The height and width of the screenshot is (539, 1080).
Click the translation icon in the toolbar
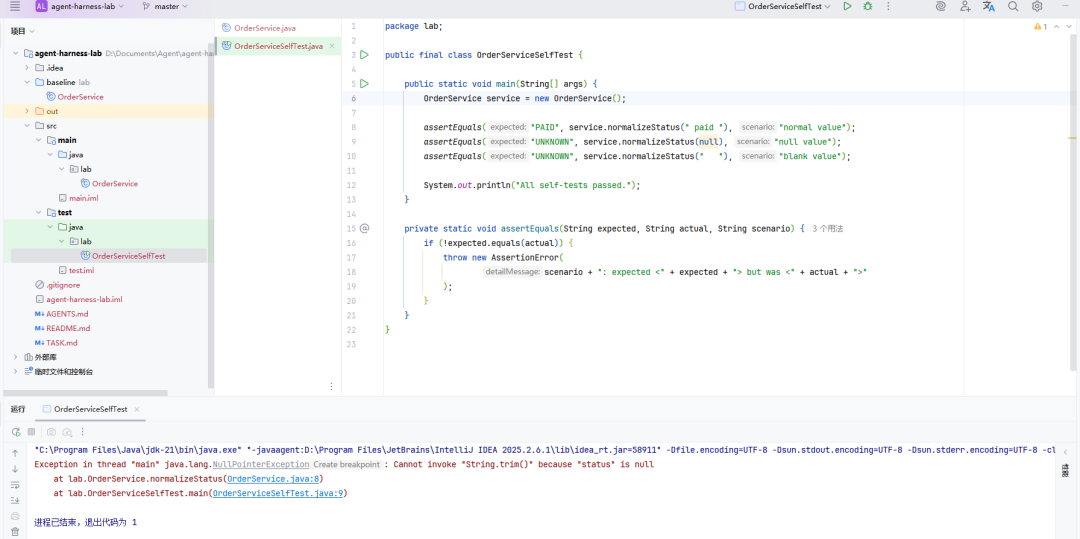tap(989, 6)
